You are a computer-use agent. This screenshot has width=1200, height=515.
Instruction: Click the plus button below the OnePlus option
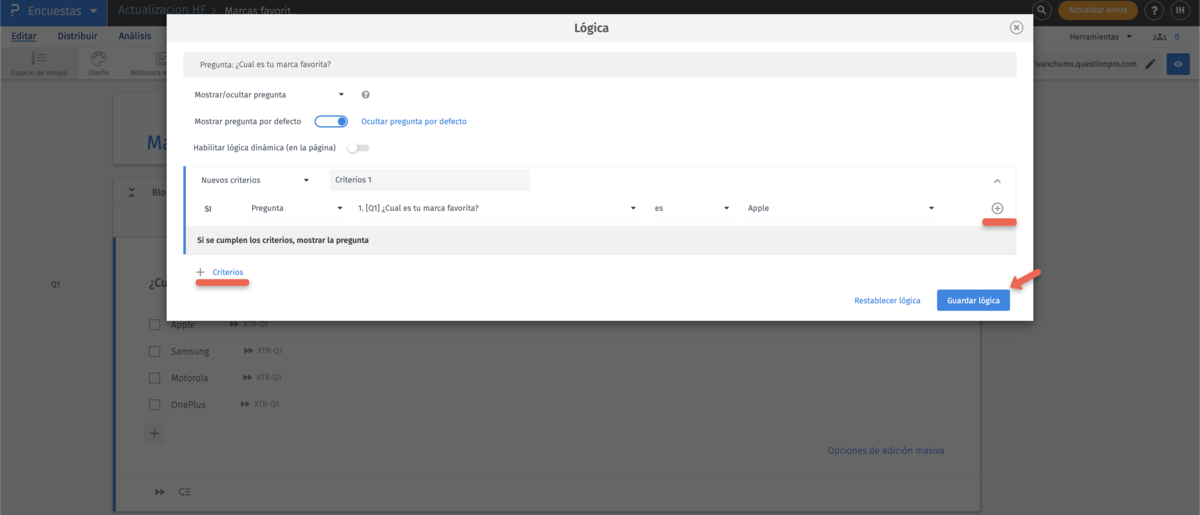[154, 434]
